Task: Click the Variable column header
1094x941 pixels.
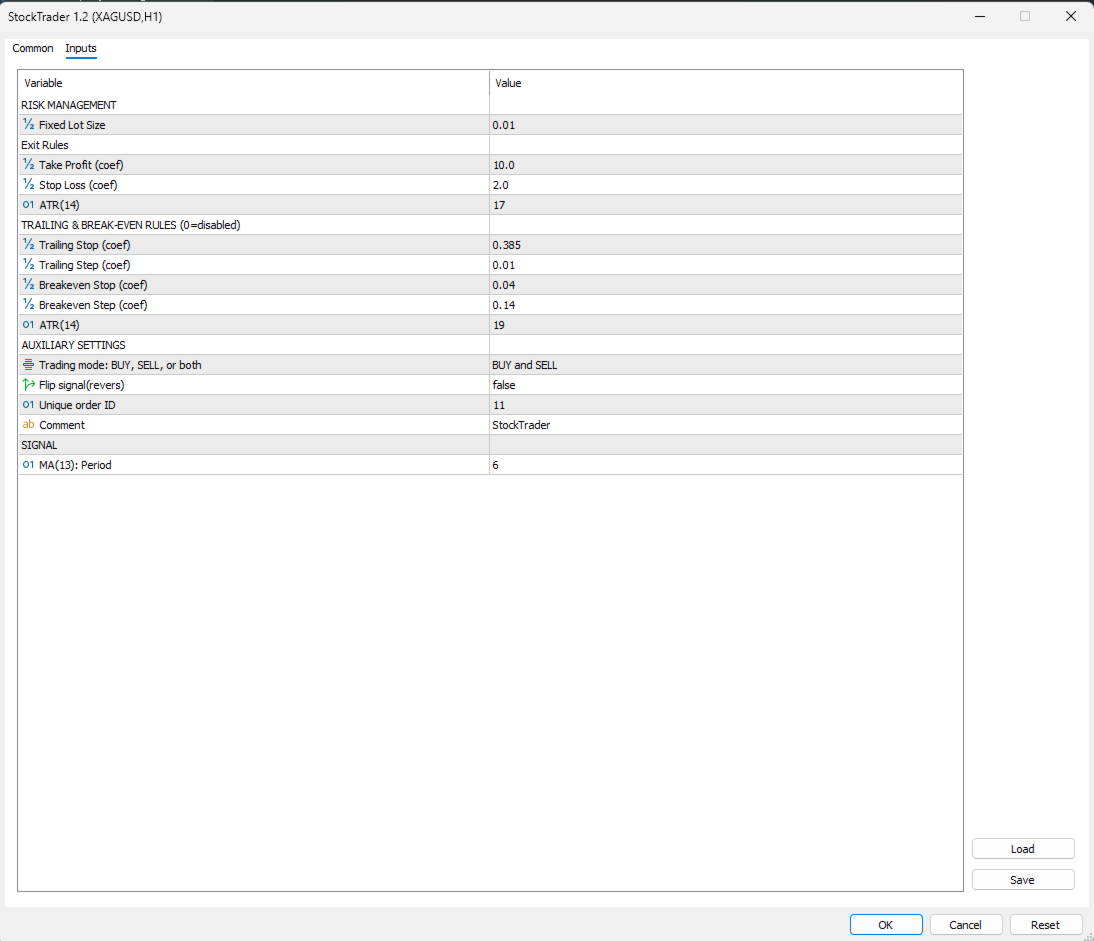Action: point(254,83)
